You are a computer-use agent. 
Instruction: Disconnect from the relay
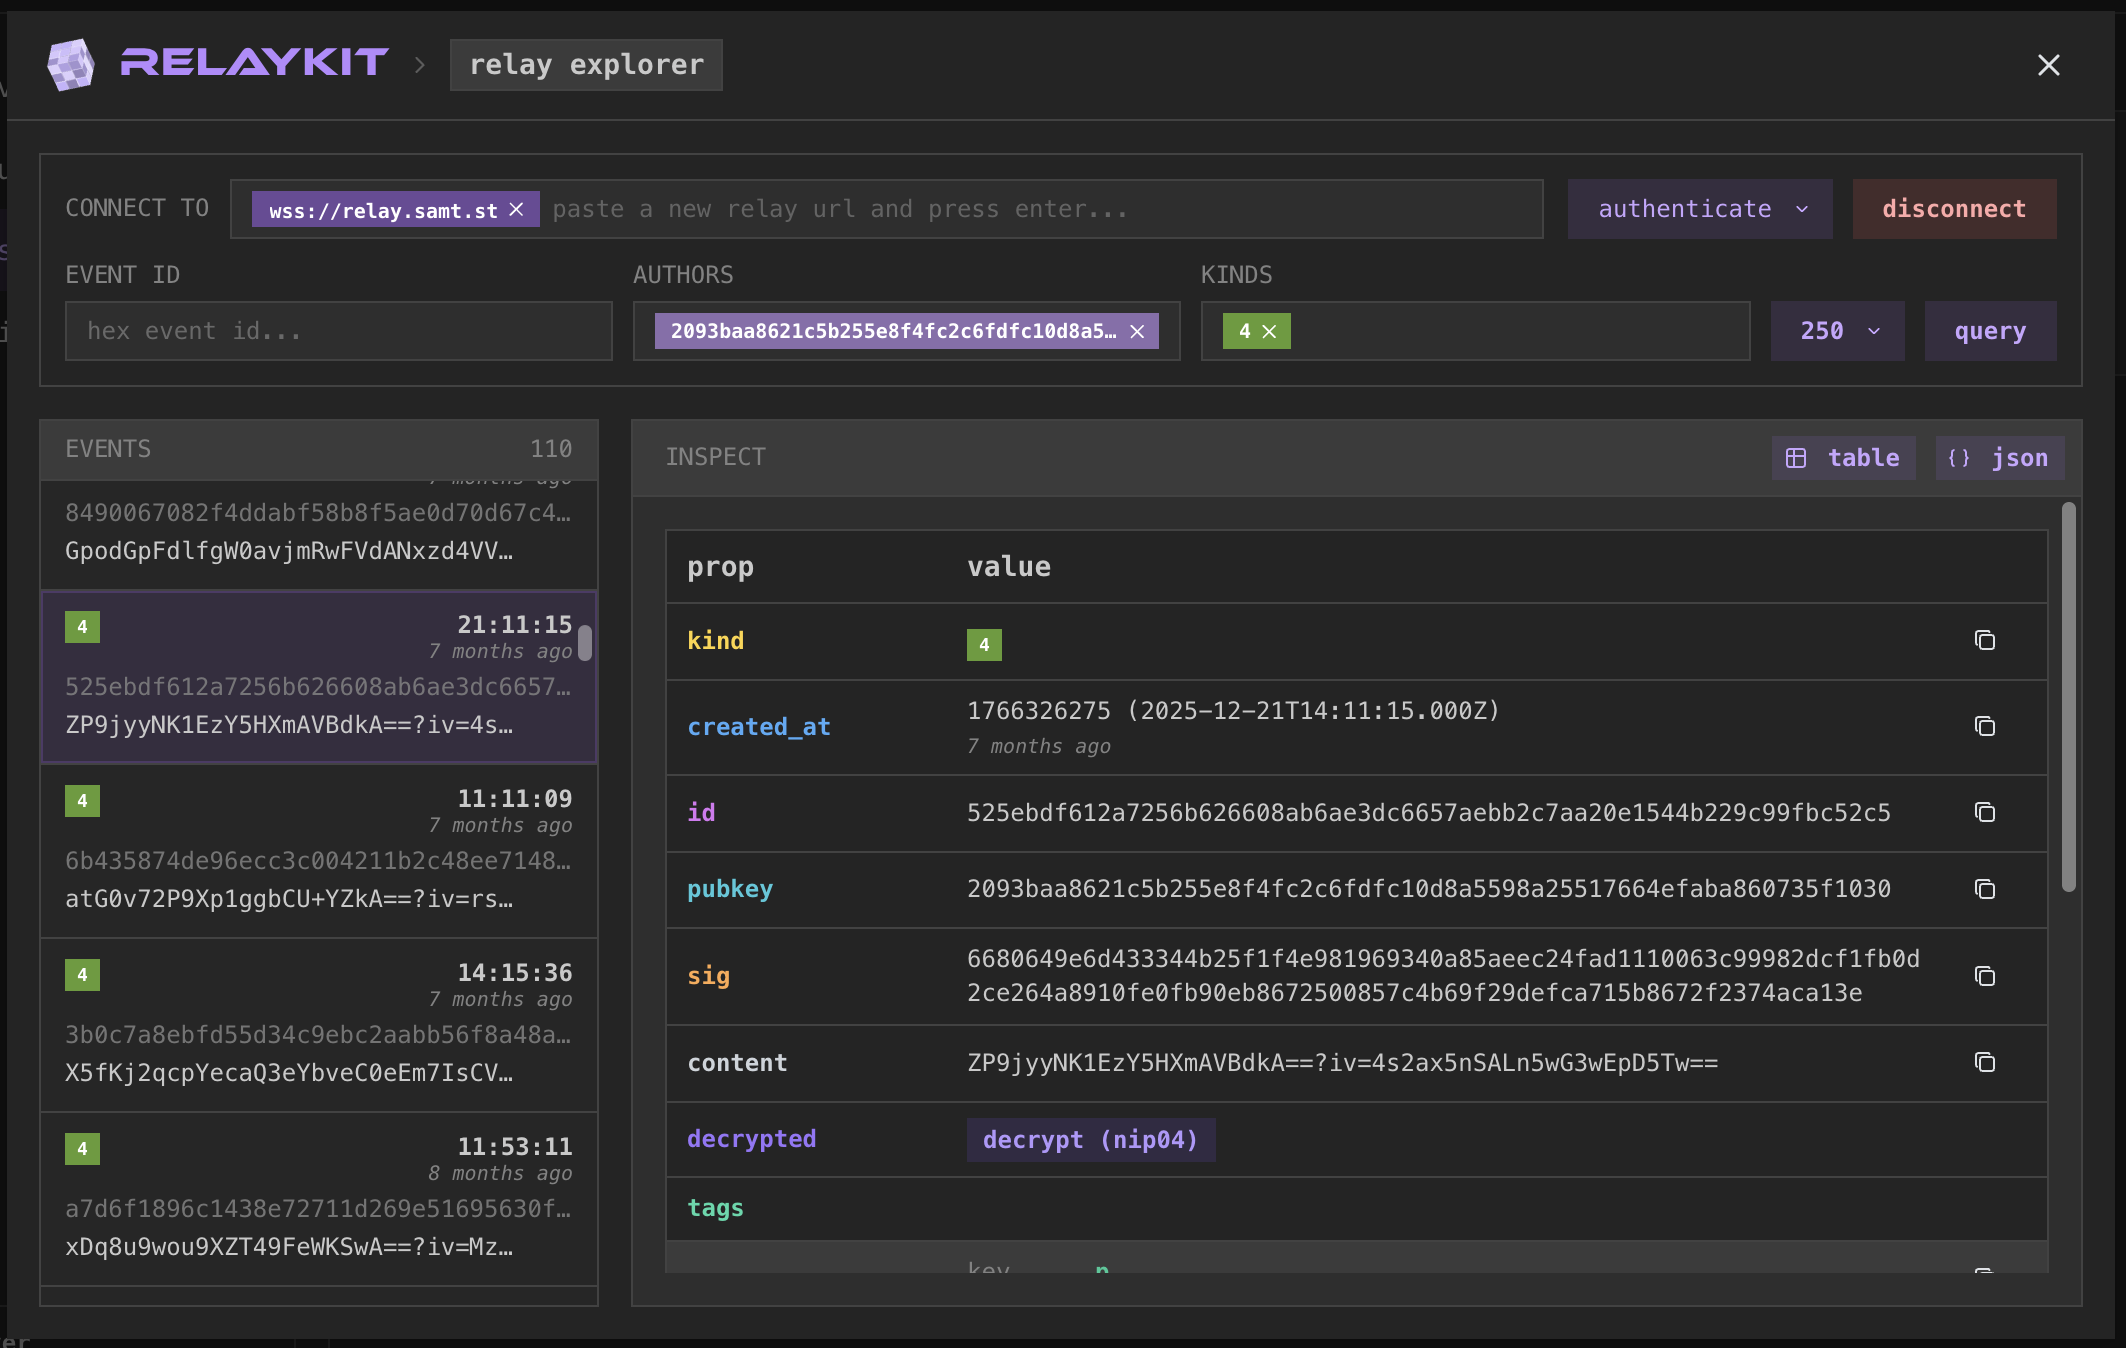click(1954, 209)
